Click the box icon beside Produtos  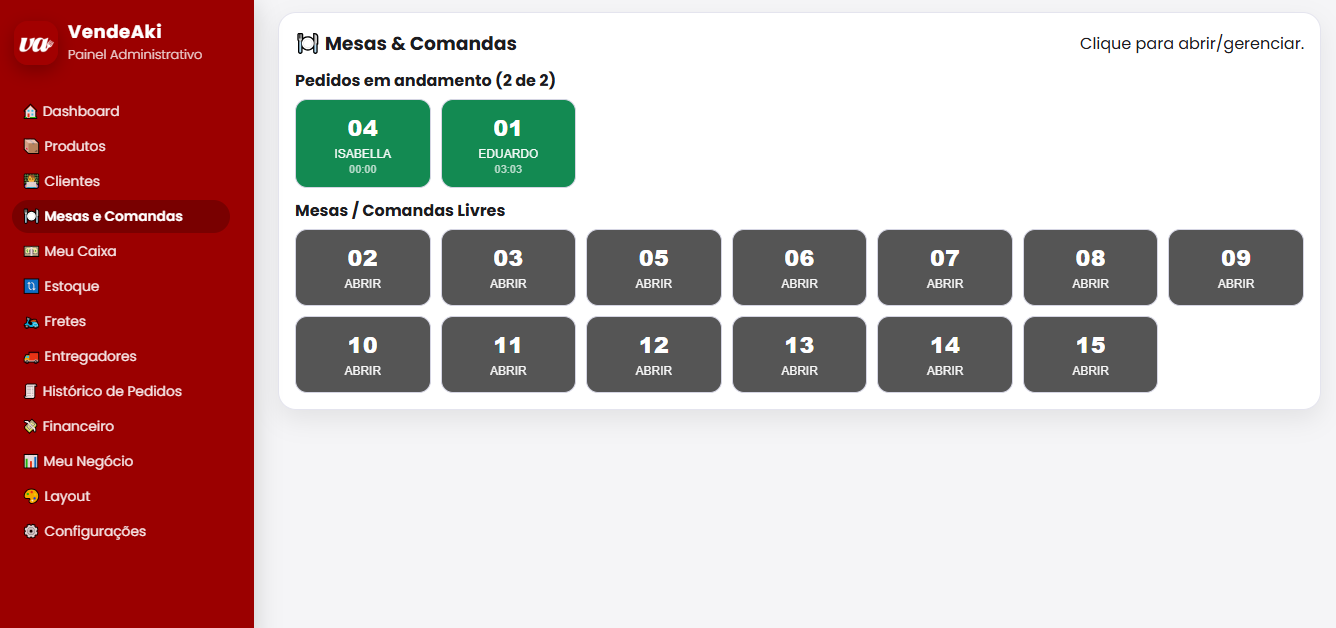click(x=31, y=147)
